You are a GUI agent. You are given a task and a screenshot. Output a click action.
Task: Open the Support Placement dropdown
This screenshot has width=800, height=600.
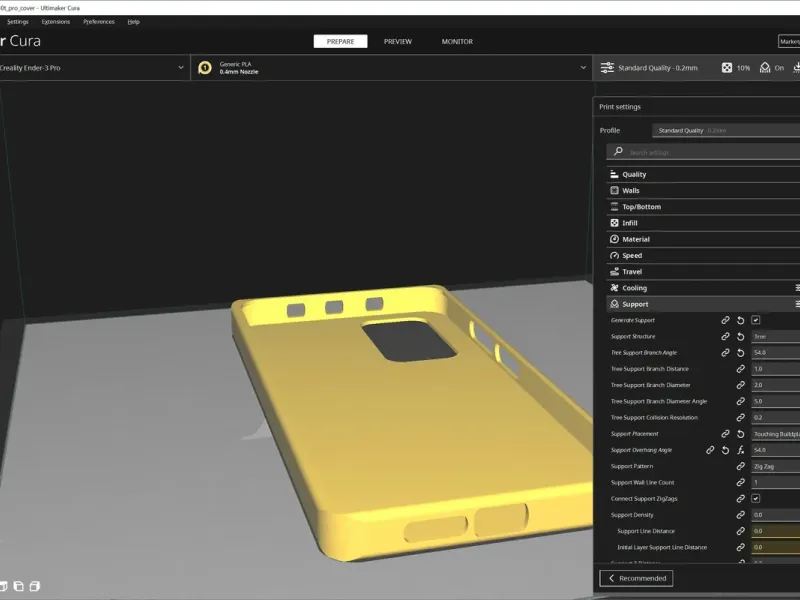click(x=776, y=434)
